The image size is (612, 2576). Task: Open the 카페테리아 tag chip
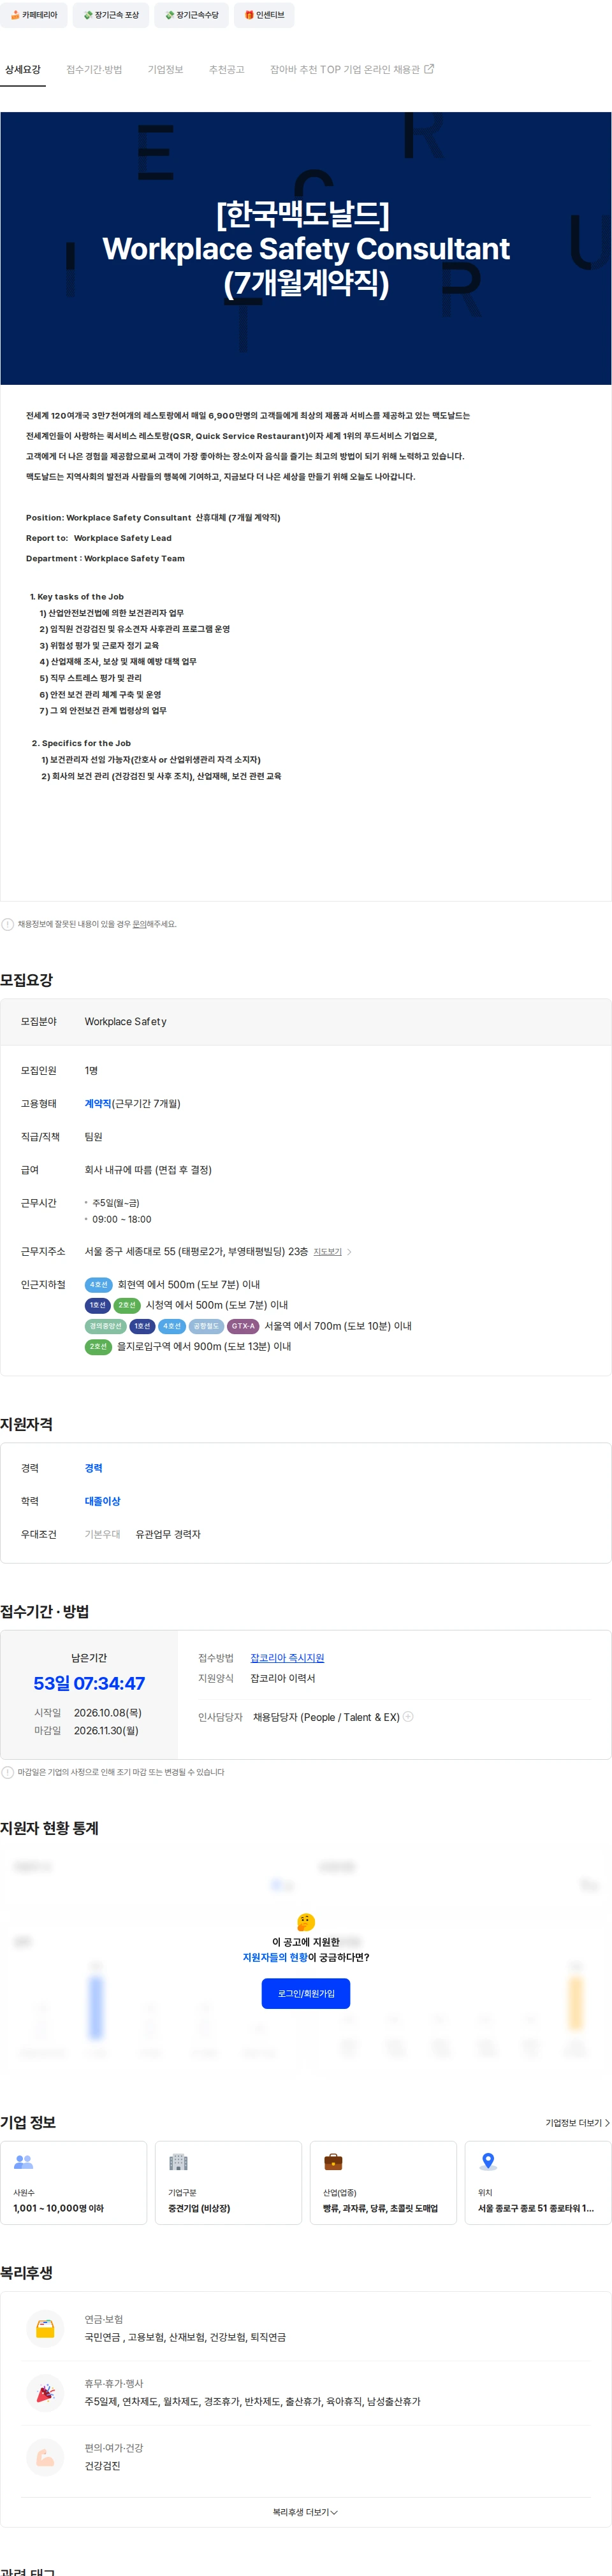[x=35, y=15]
